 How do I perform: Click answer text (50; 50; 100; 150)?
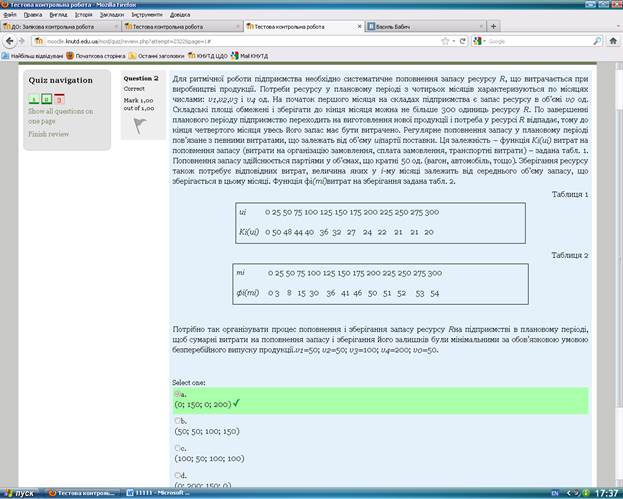207,431
